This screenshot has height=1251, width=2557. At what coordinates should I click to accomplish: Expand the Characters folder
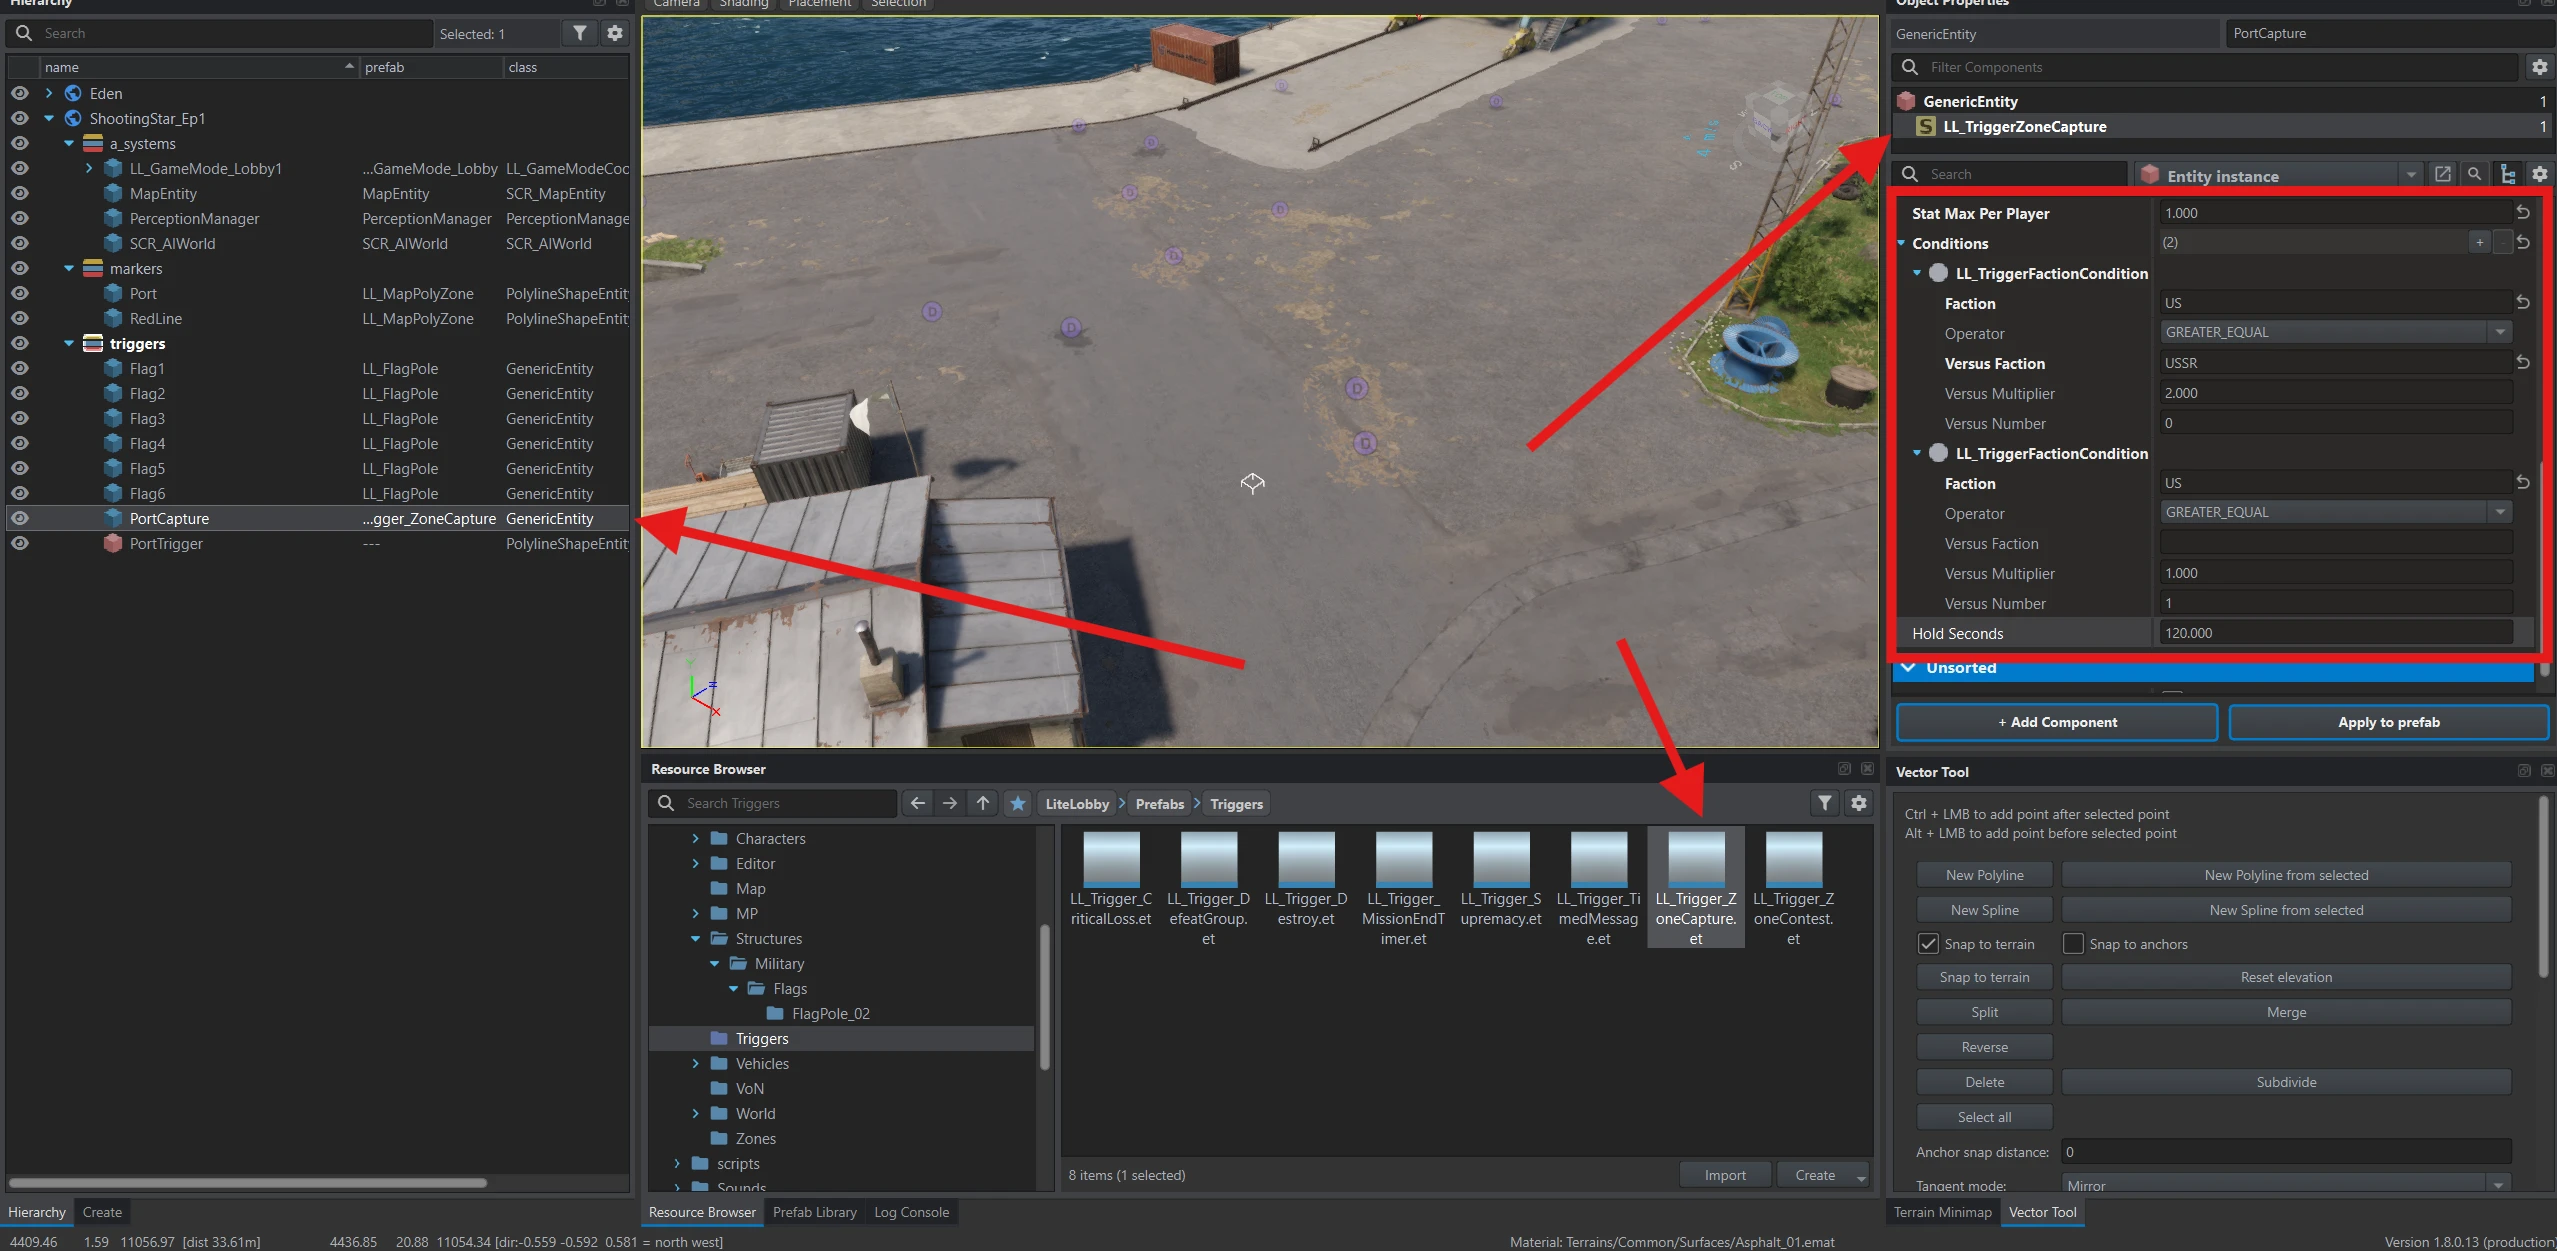[696, 838]
